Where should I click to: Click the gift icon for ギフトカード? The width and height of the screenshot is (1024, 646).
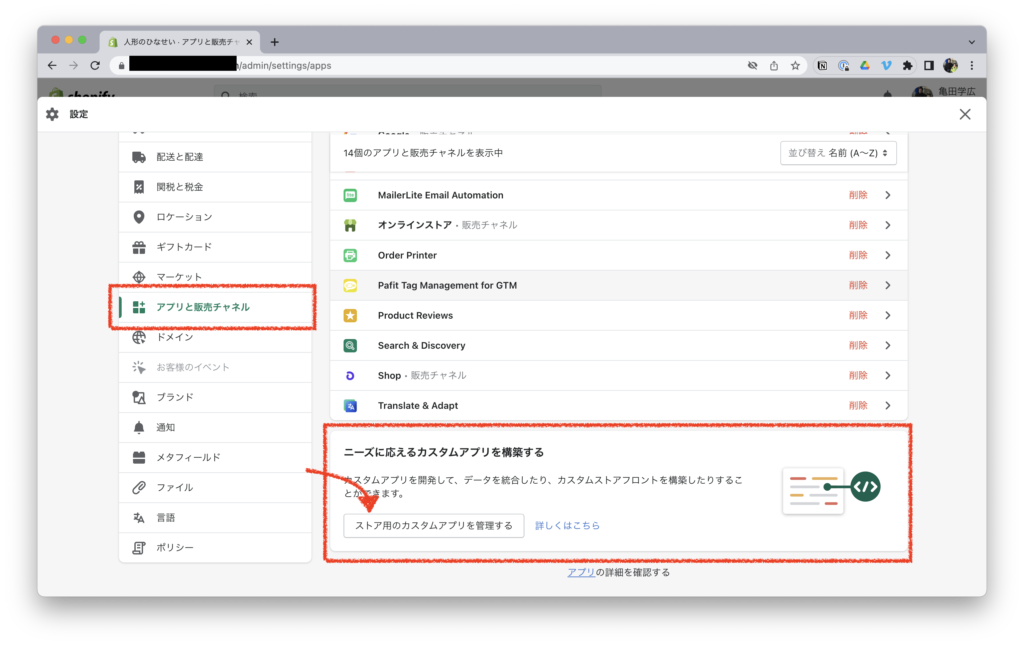[139, 247]
